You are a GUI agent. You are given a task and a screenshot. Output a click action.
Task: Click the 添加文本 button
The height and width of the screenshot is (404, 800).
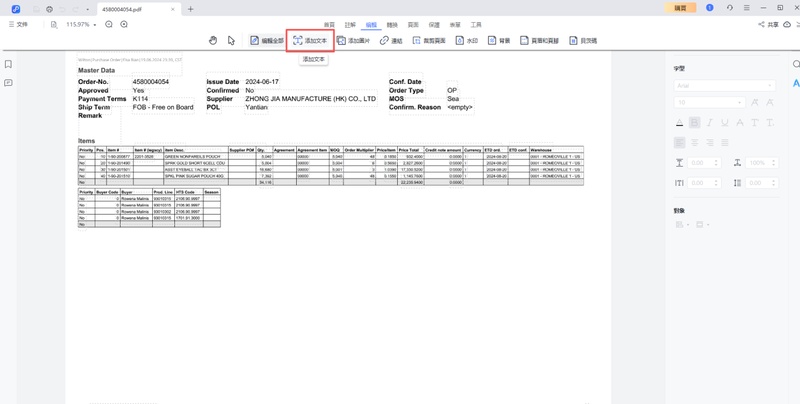[310, 41]
